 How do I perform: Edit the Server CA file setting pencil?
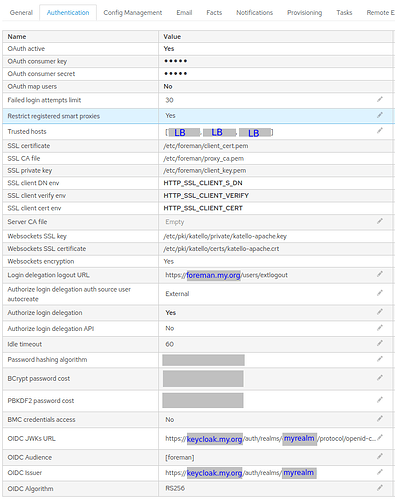click(x=380, y=221)
